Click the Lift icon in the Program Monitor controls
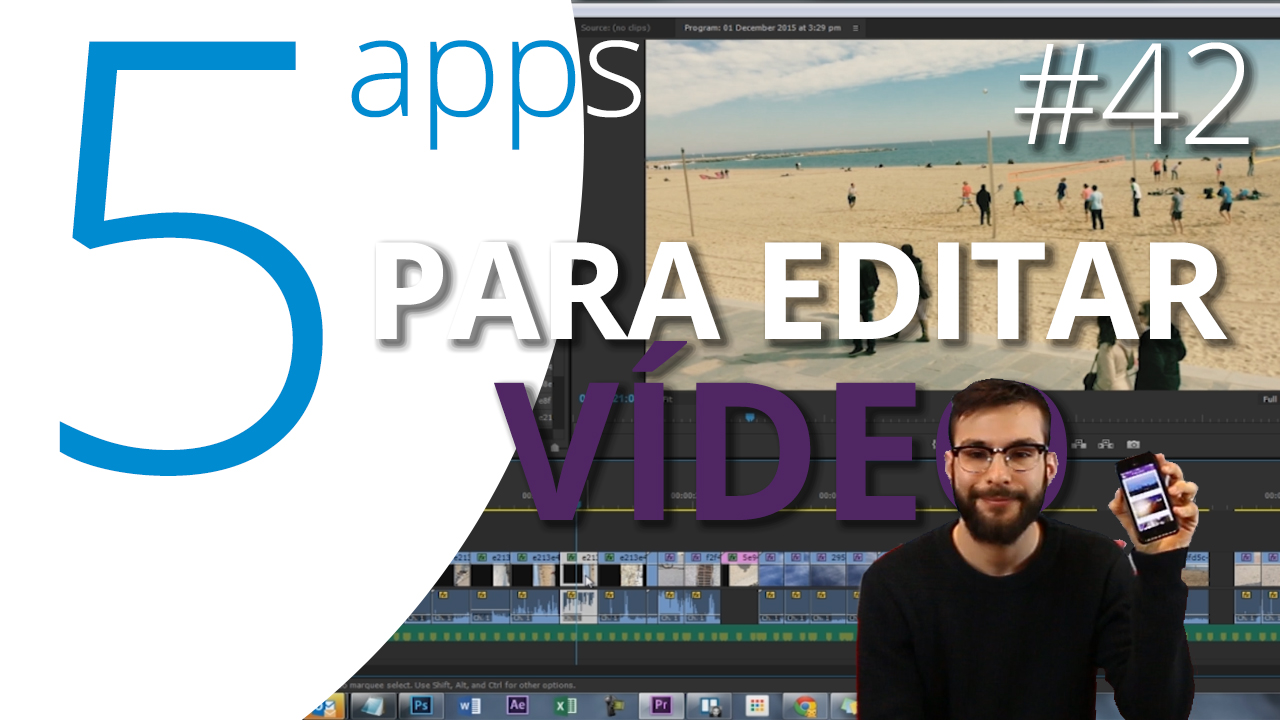1280x720 pixels. pyautogui.click(x=1080, y=444)
